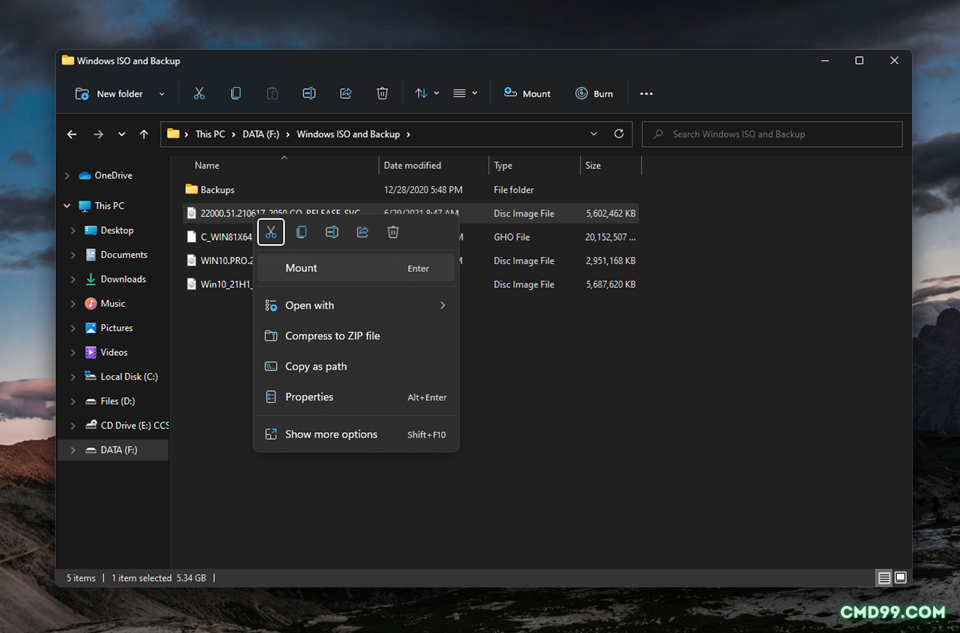Click the Share icon in the toolbar
This screenshot has width=960, height=633.
pyautogui.click(x=346, y=94)
